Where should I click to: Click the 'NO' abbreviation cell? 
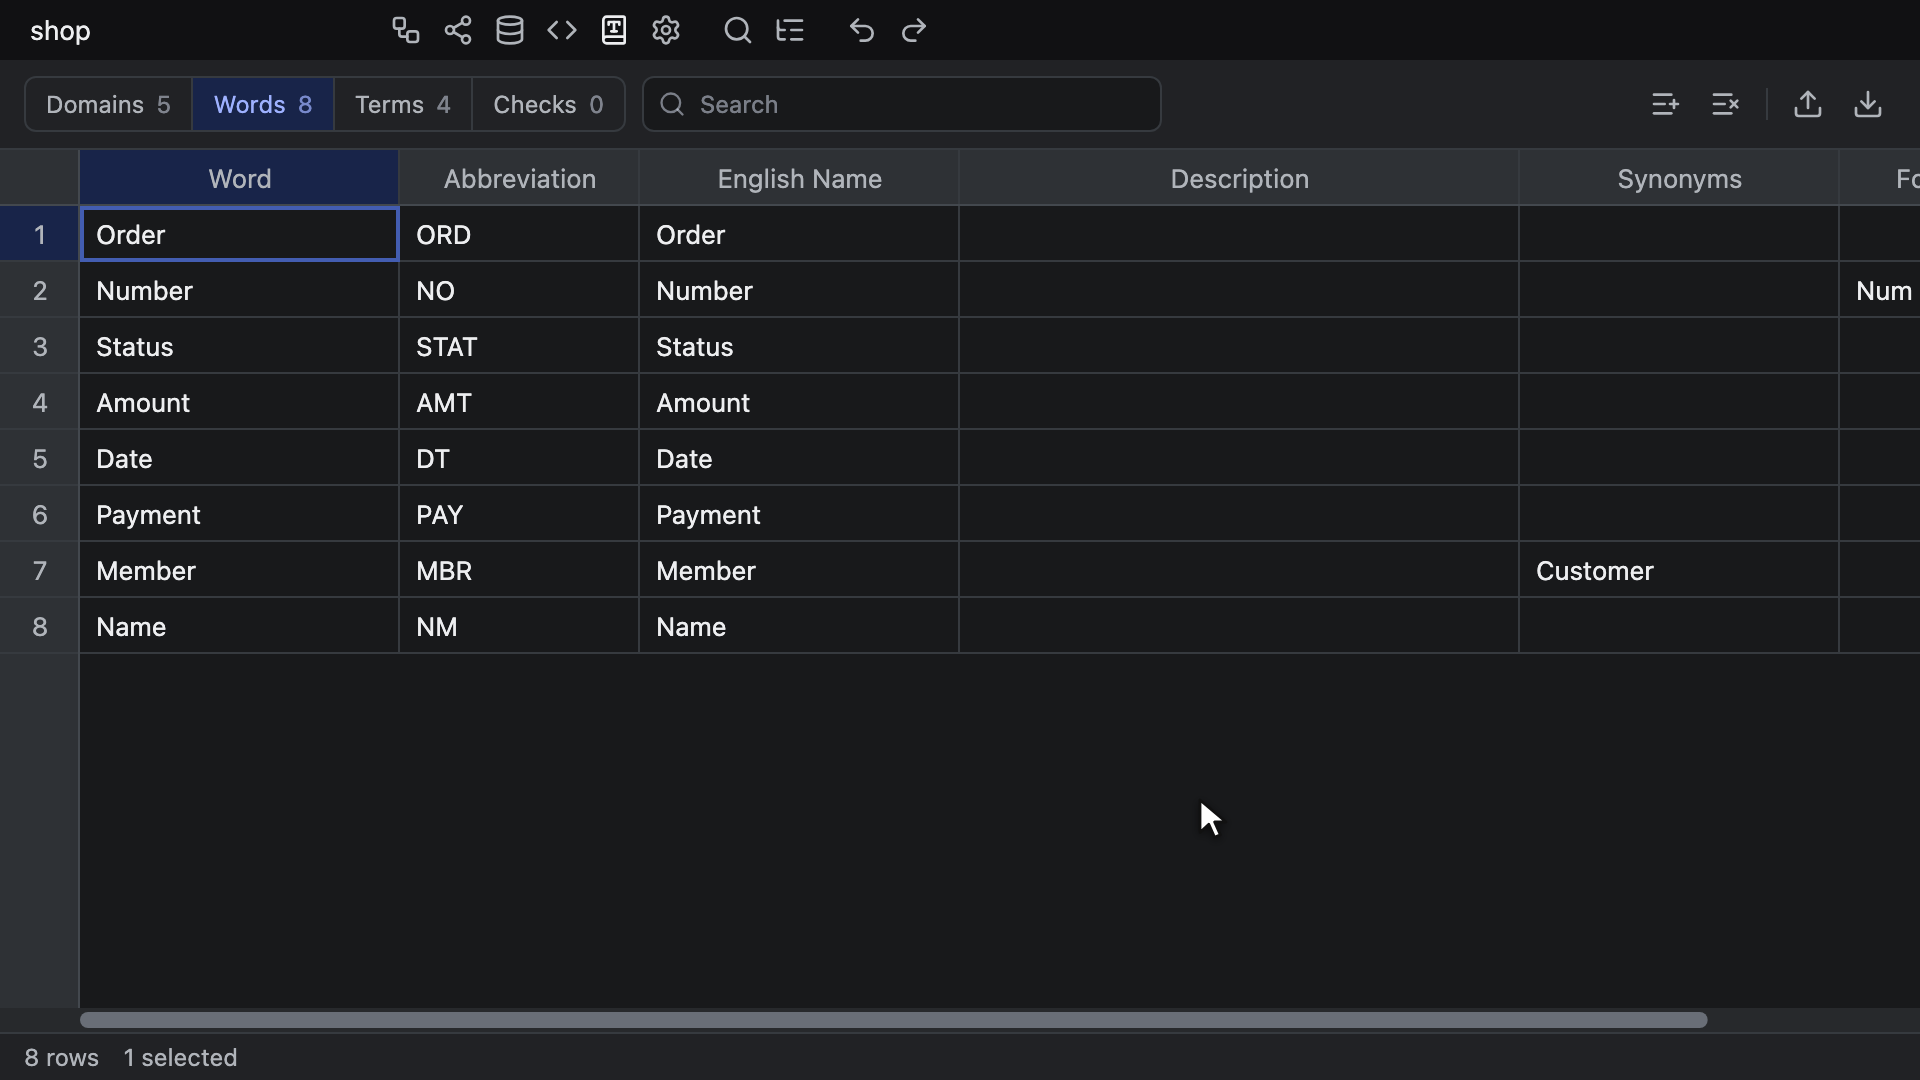tap(519, 290)
